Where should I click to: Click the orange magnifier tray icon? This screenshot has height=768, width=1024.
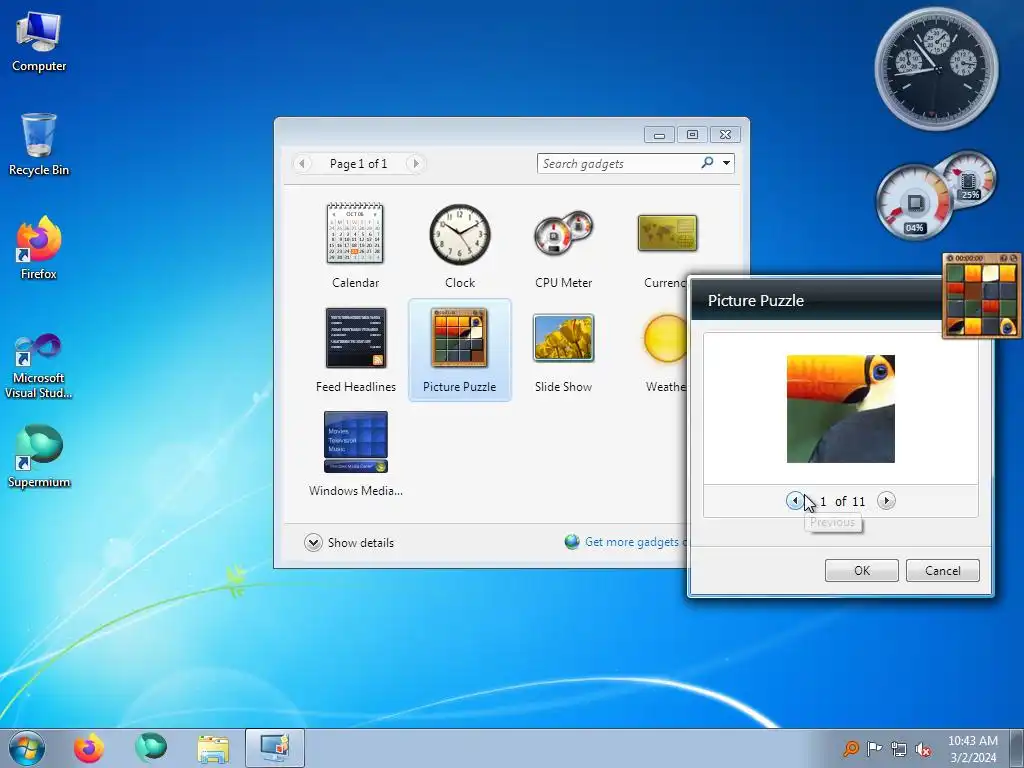[x=850, y=748]
